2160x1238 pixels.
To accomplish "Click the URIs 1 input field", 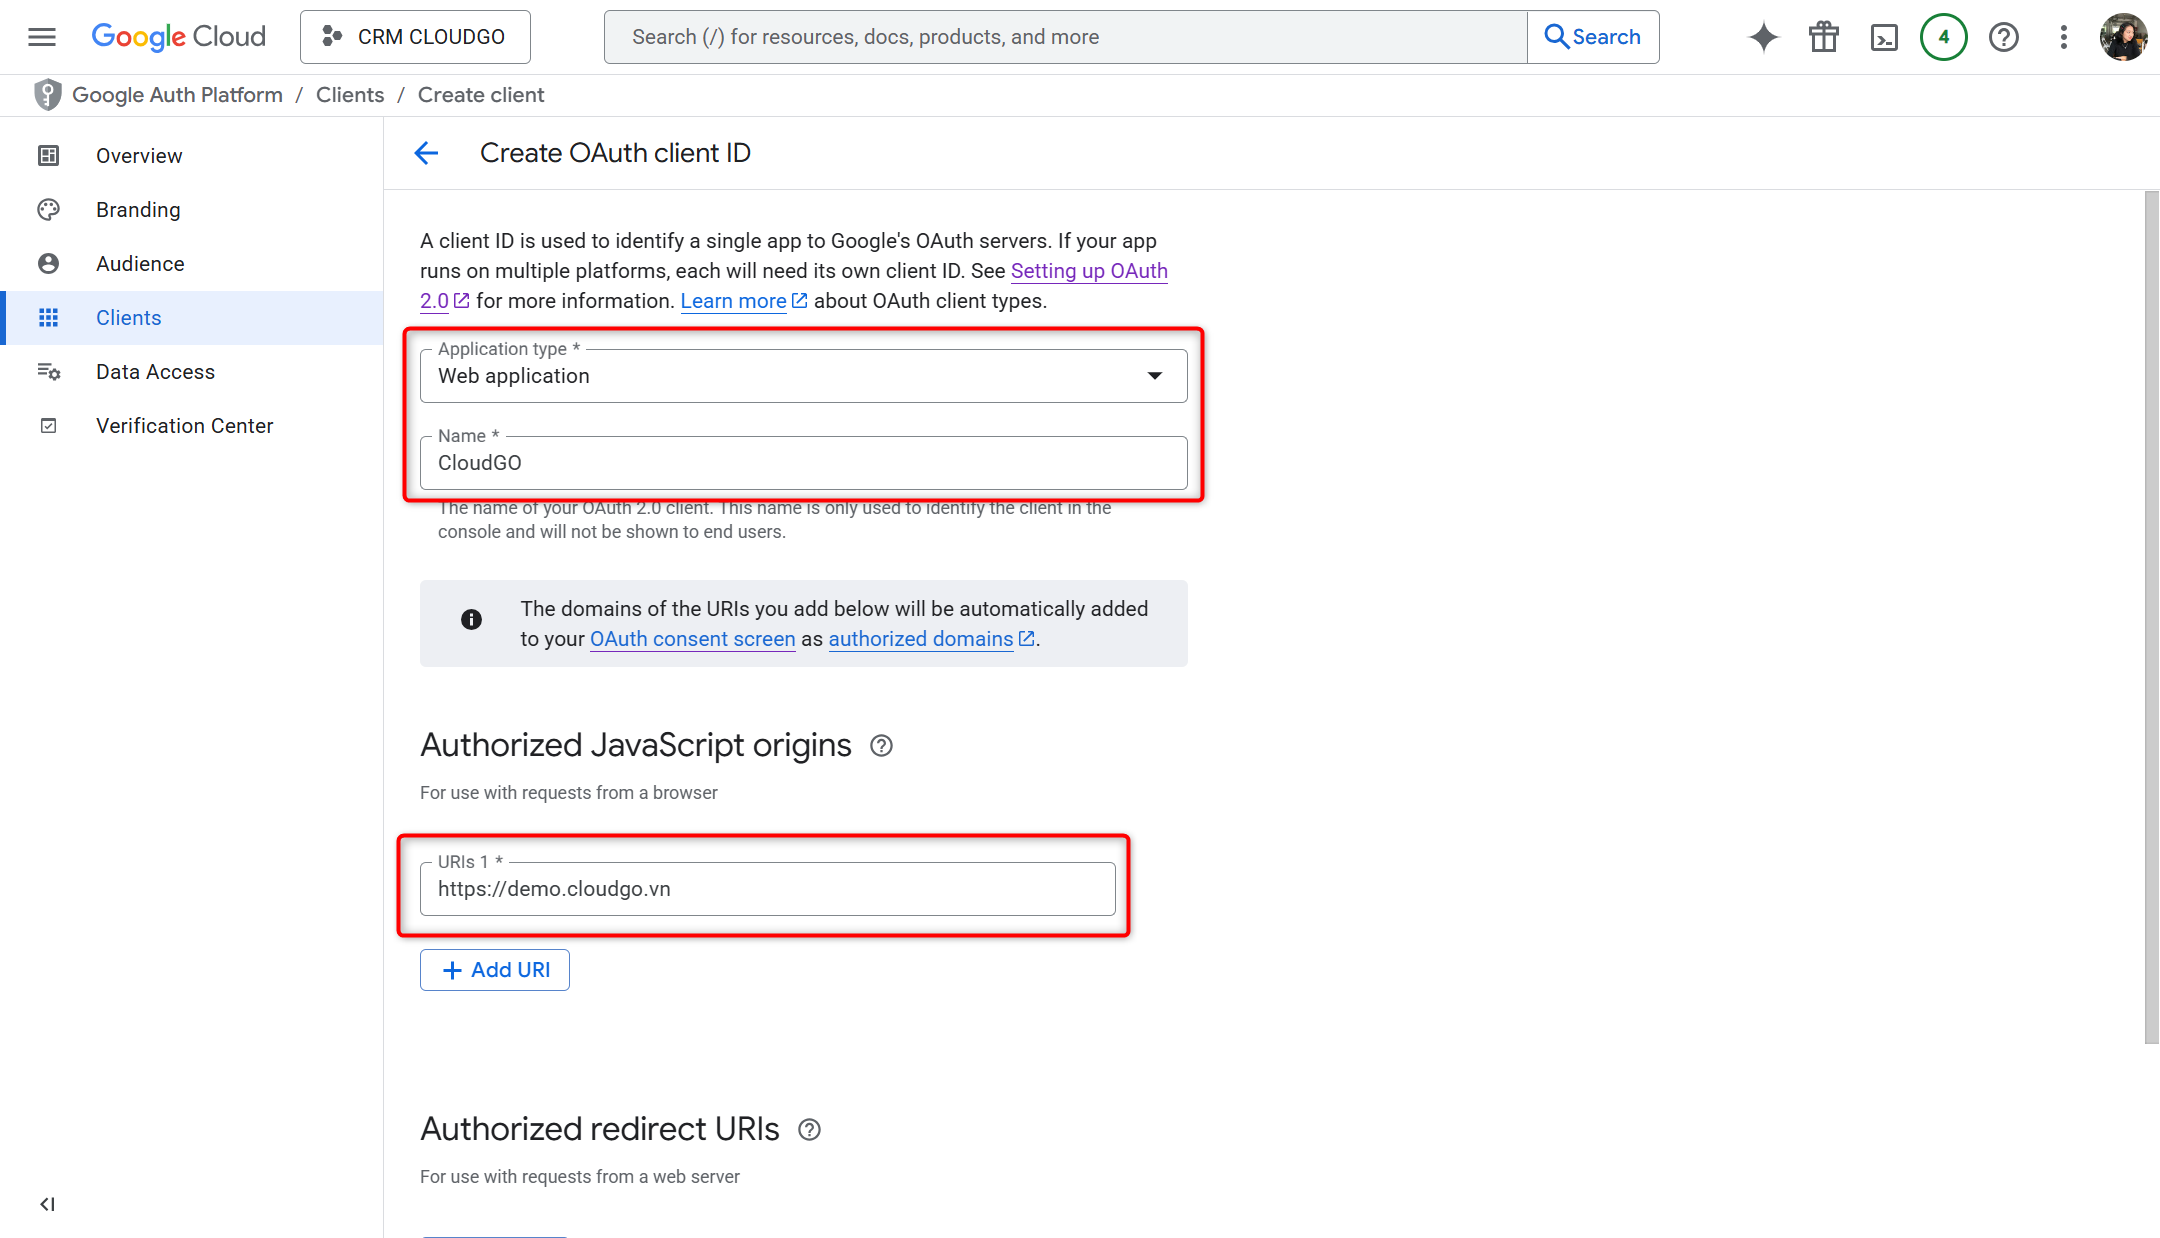I will (x=767, y=888).
